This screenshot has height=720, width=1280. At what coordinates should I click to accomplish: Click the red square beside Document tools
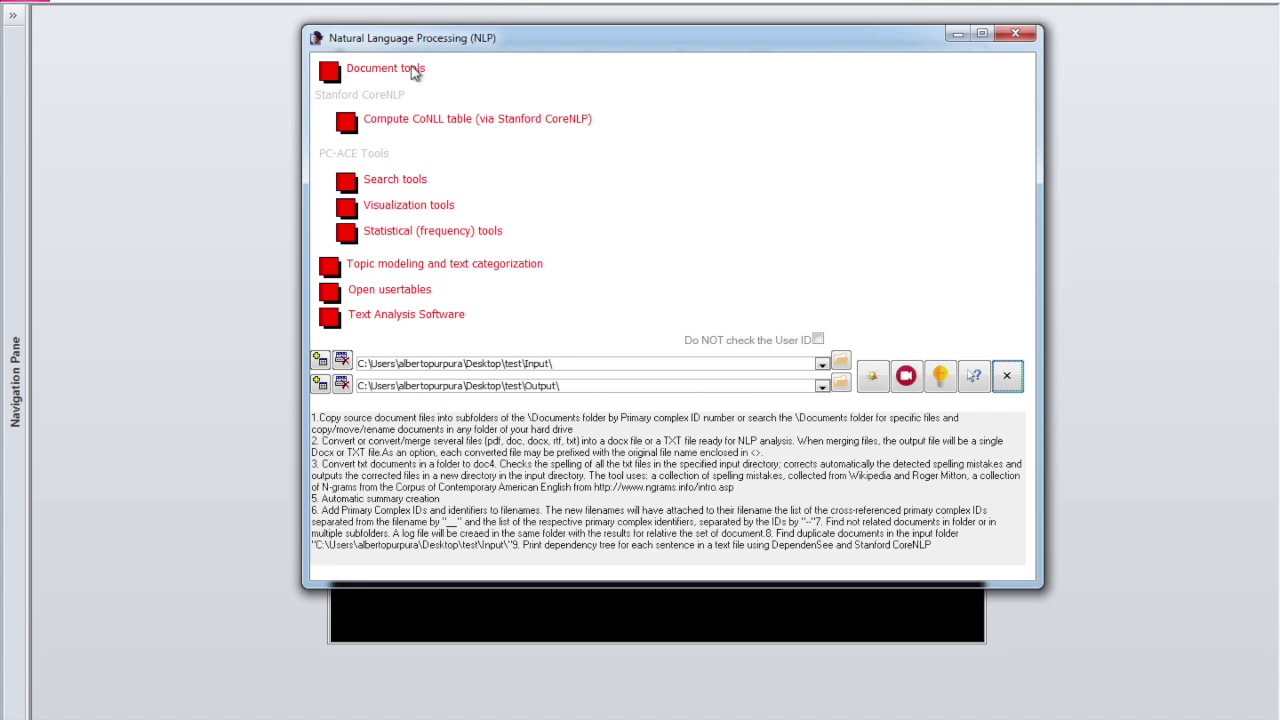[329, 71]
